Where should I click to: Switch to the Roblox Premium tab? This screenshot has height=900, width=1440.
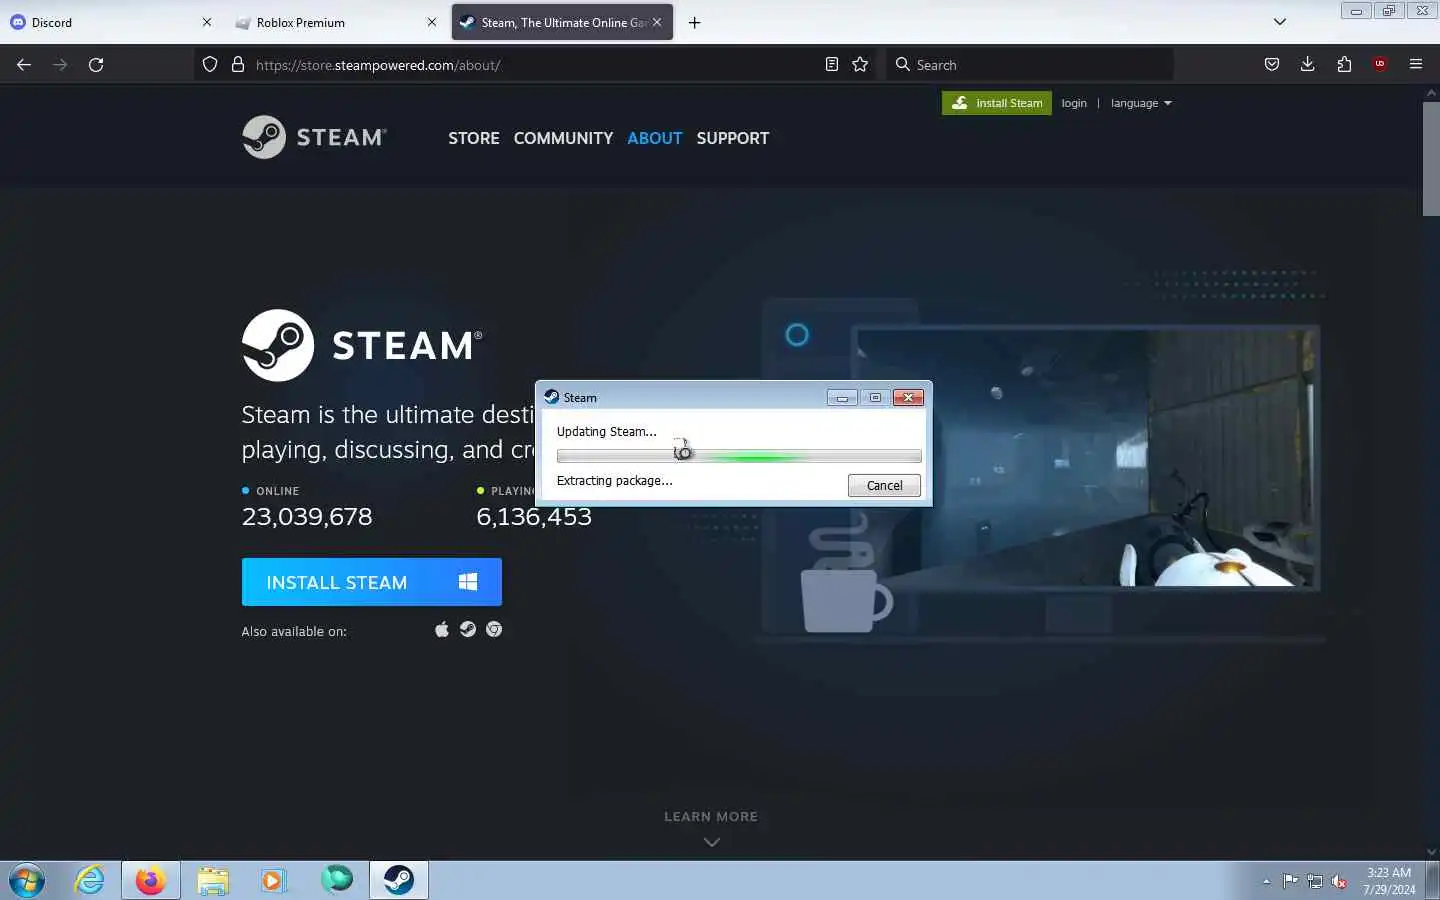click(337, 22)
